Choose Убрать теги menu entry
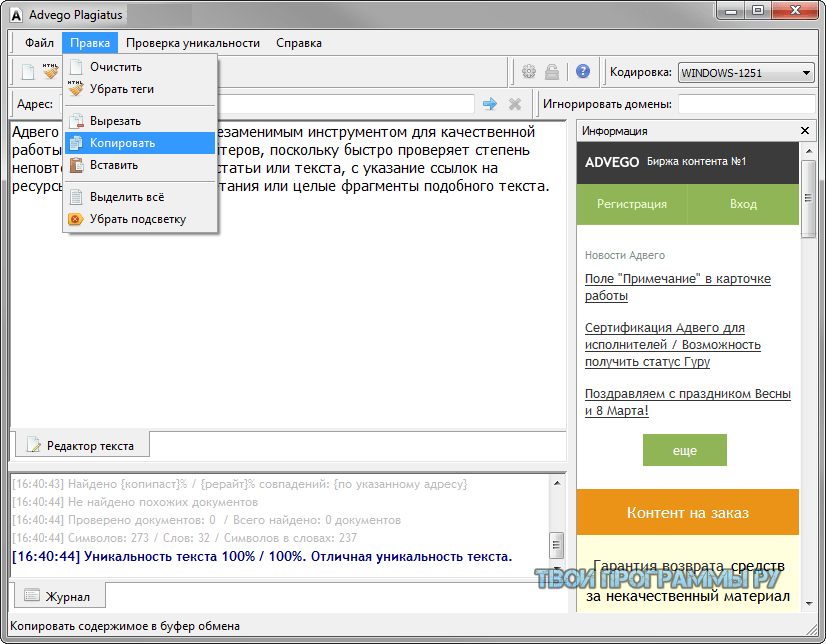Viewport: 826px width, 644px height. coord(140,89)
